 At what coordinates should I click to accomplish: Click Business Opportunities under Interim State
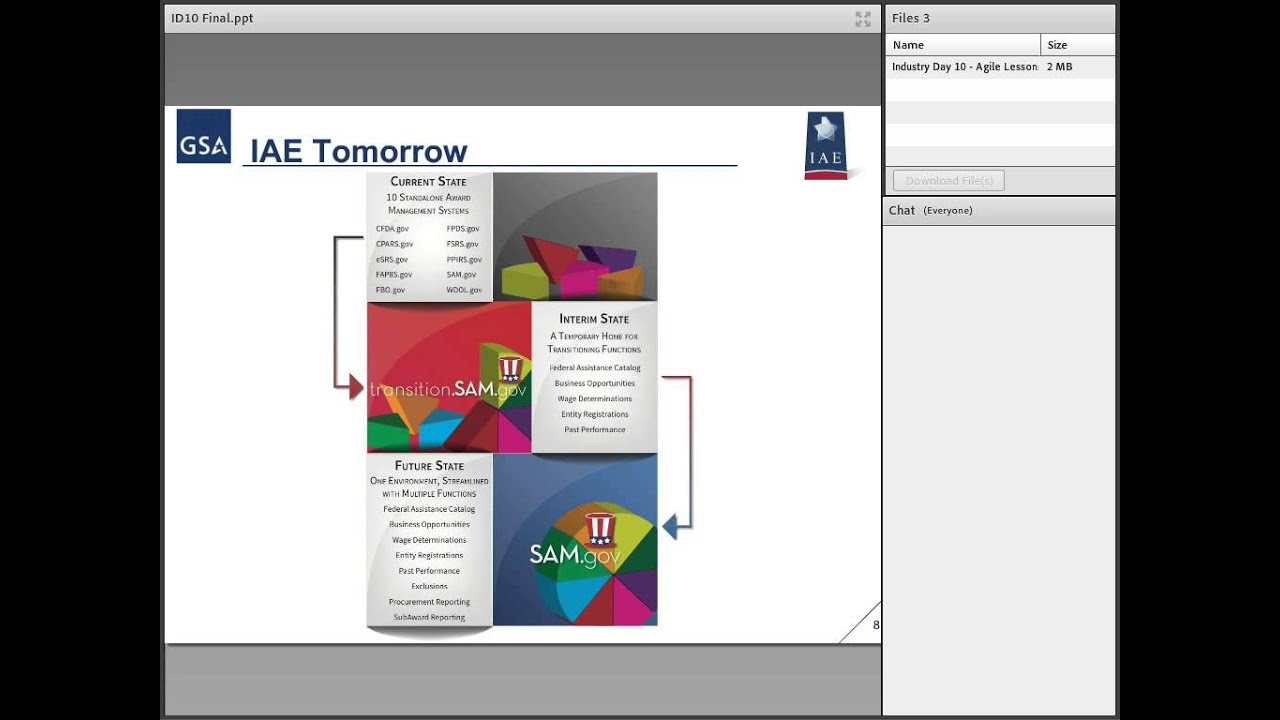pos(595,384)
